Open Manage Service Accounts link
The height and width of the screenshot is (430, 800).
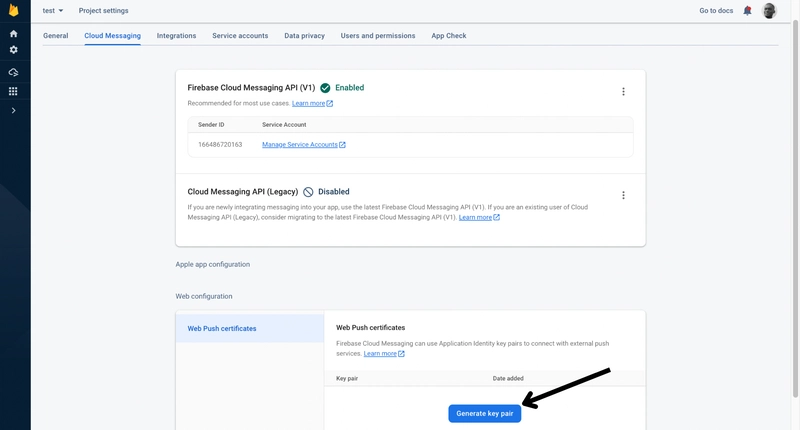point(299,145)
